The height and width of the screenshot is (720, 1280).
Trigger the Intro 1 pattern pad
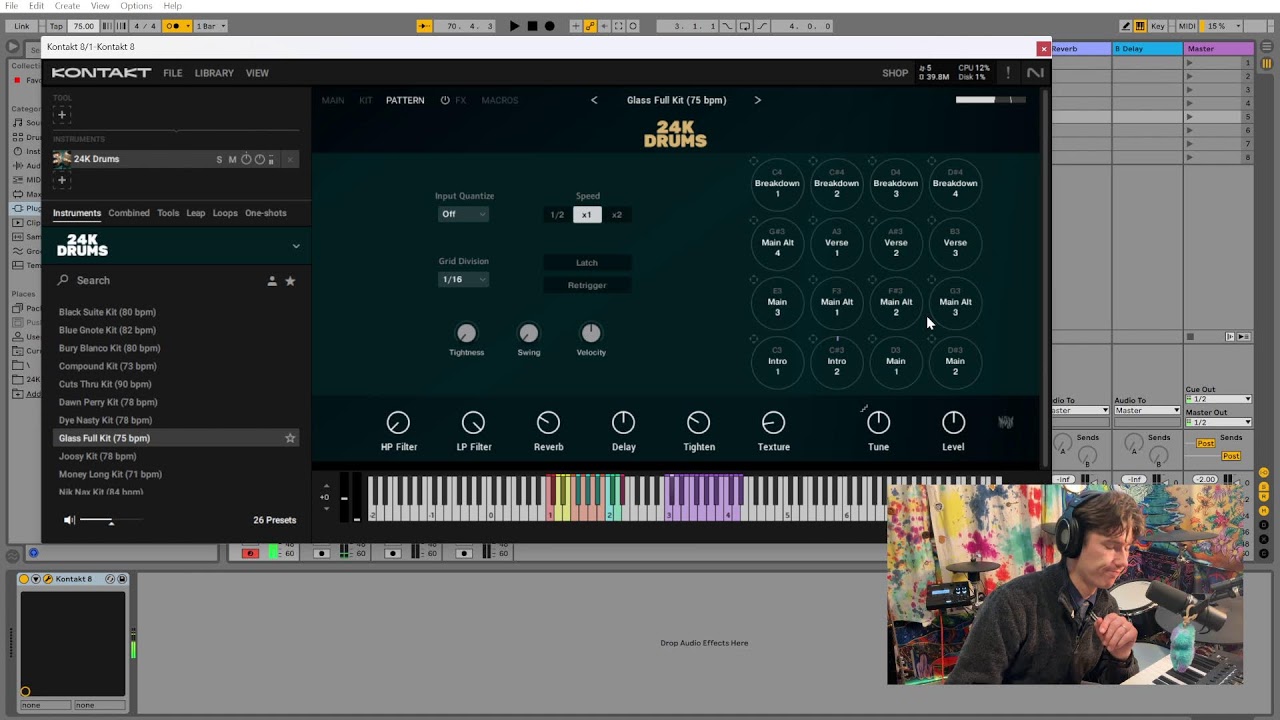point(777,362)
